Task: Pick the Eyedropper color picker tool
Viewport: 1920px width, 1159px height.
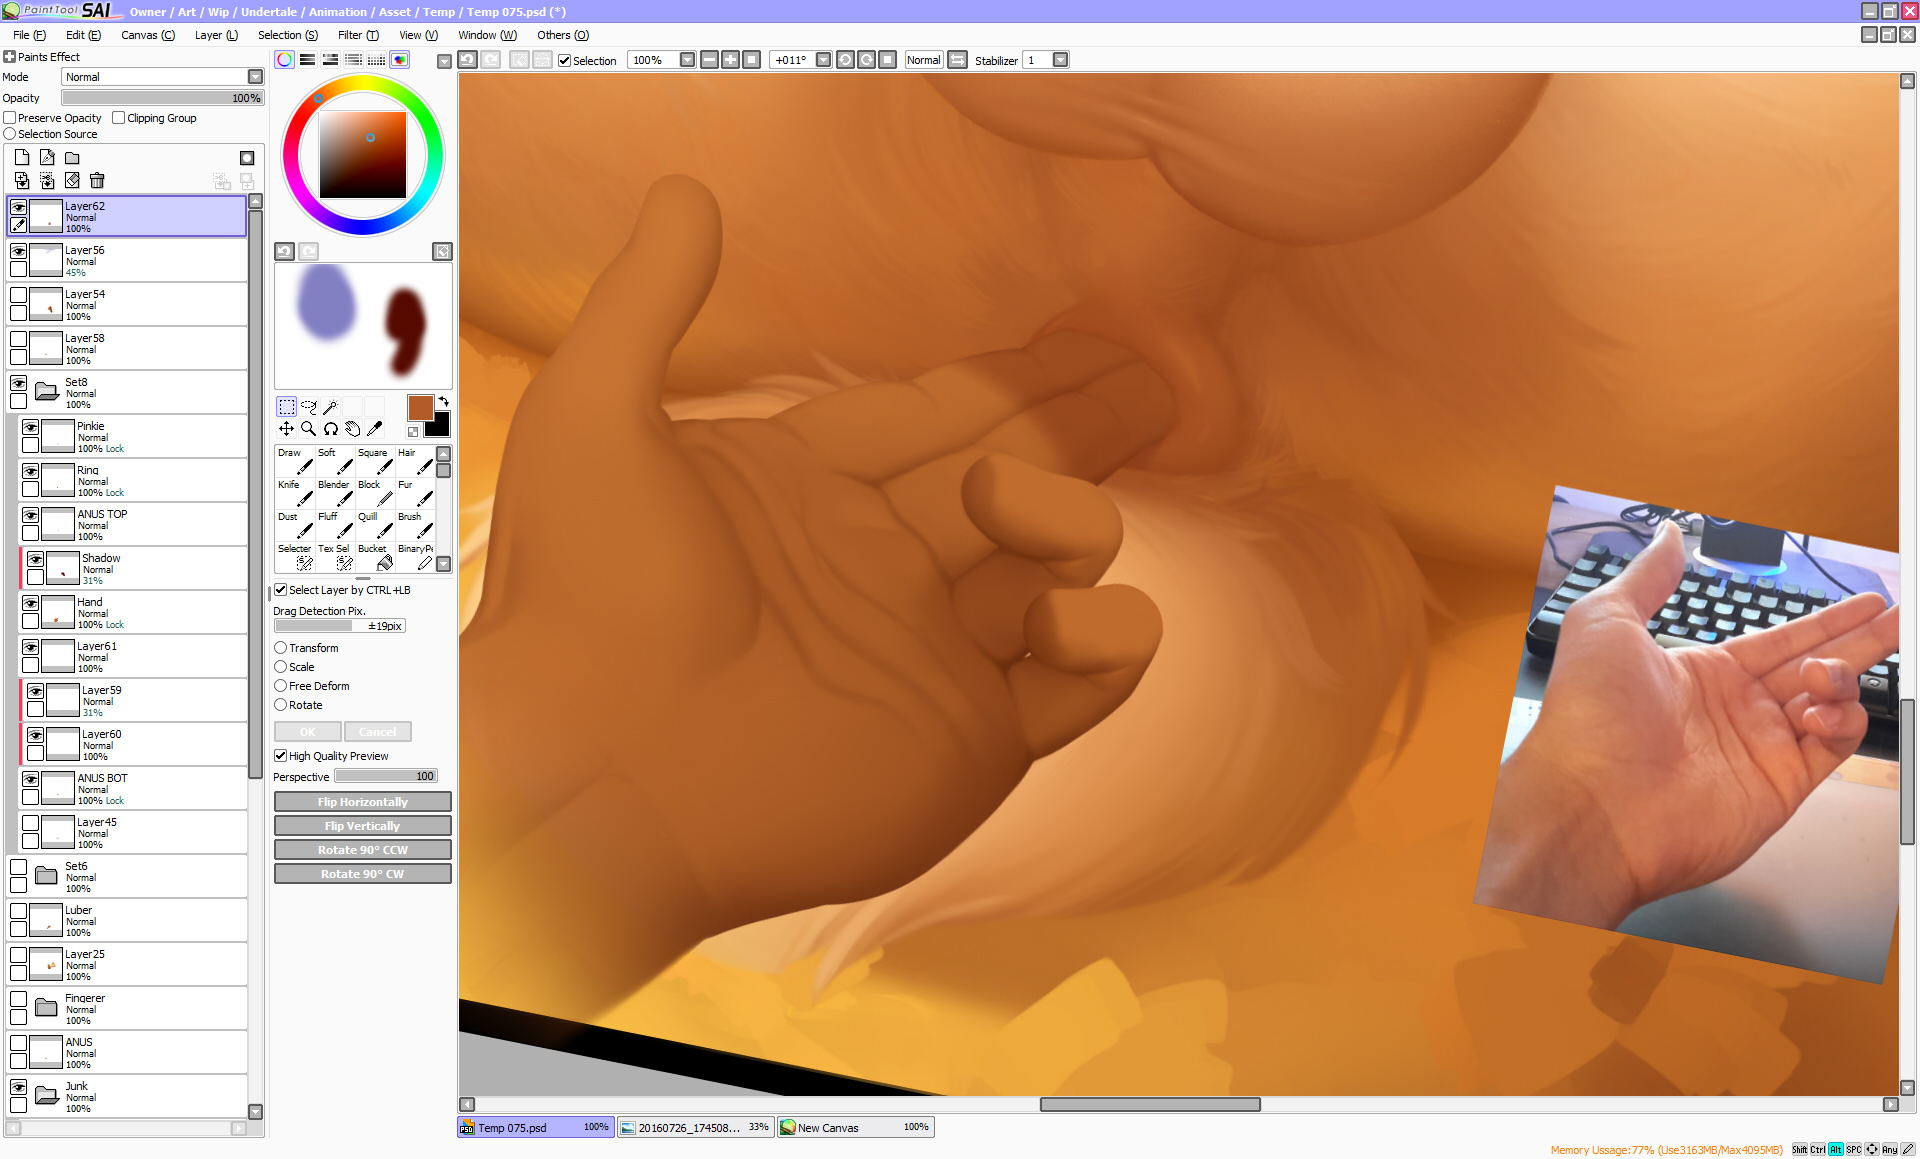Action: pos(374,429)
